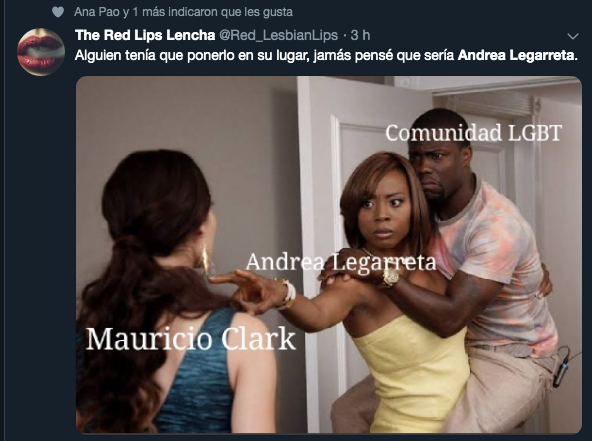Click the 'Andrea Legarreta' caption on meme
The image size is (592, 441).
click(341, 262)
